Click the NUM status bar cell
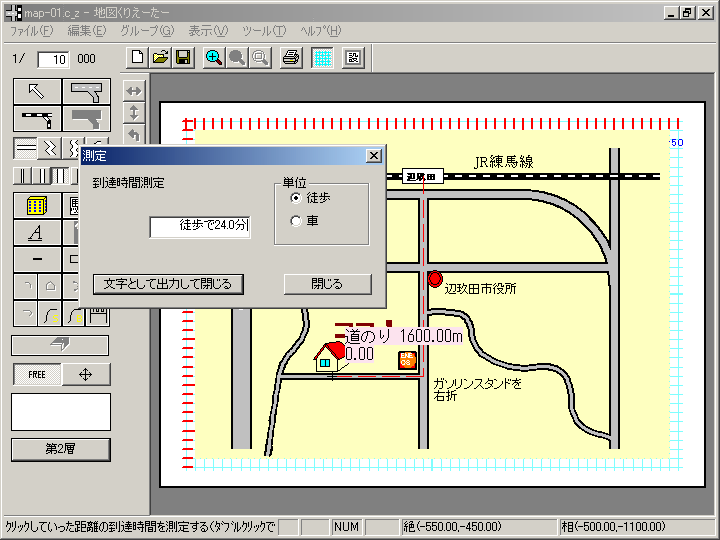 pyautogui.click(x=346, y=527)
